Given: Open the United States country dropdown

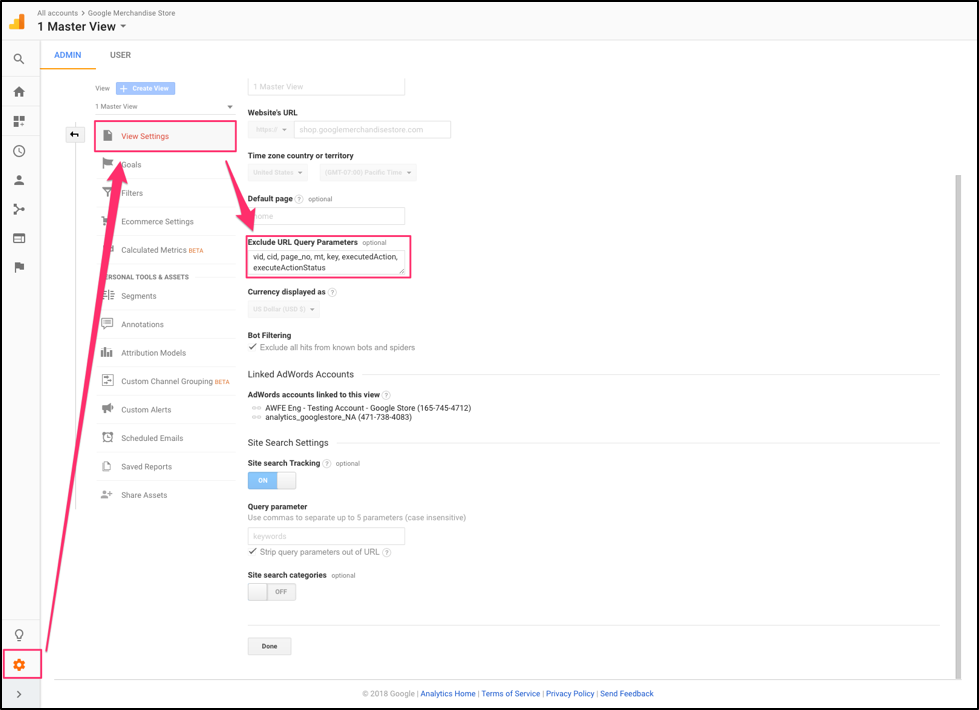Looking at the screenshot, I should coord(277,172).
